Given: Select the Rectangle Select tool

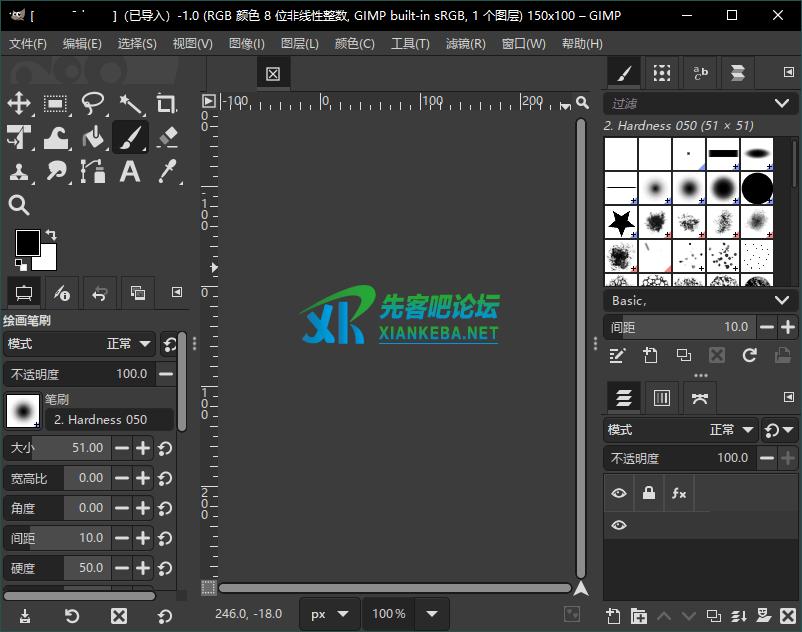Looking at the screenshot, I should pyautogui.click(x=56, y=103).
